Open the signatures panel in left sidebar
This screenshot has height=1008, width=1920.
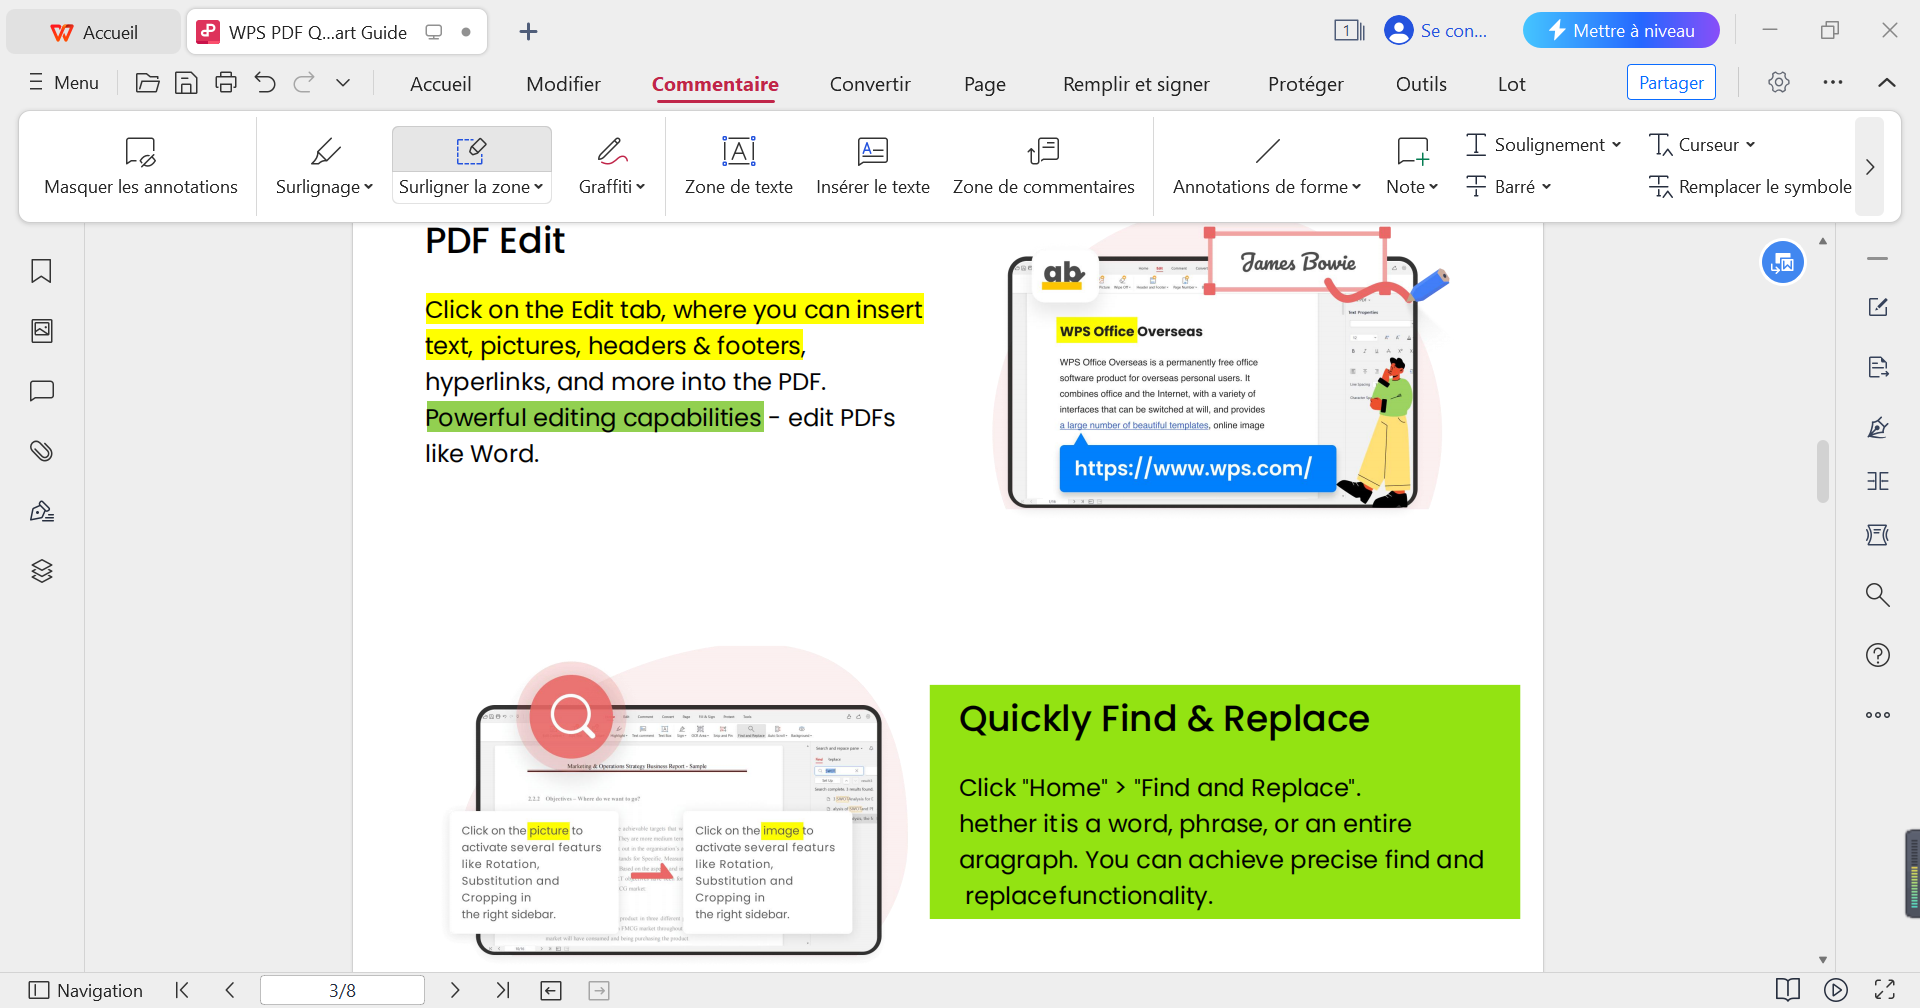point(41,511)
